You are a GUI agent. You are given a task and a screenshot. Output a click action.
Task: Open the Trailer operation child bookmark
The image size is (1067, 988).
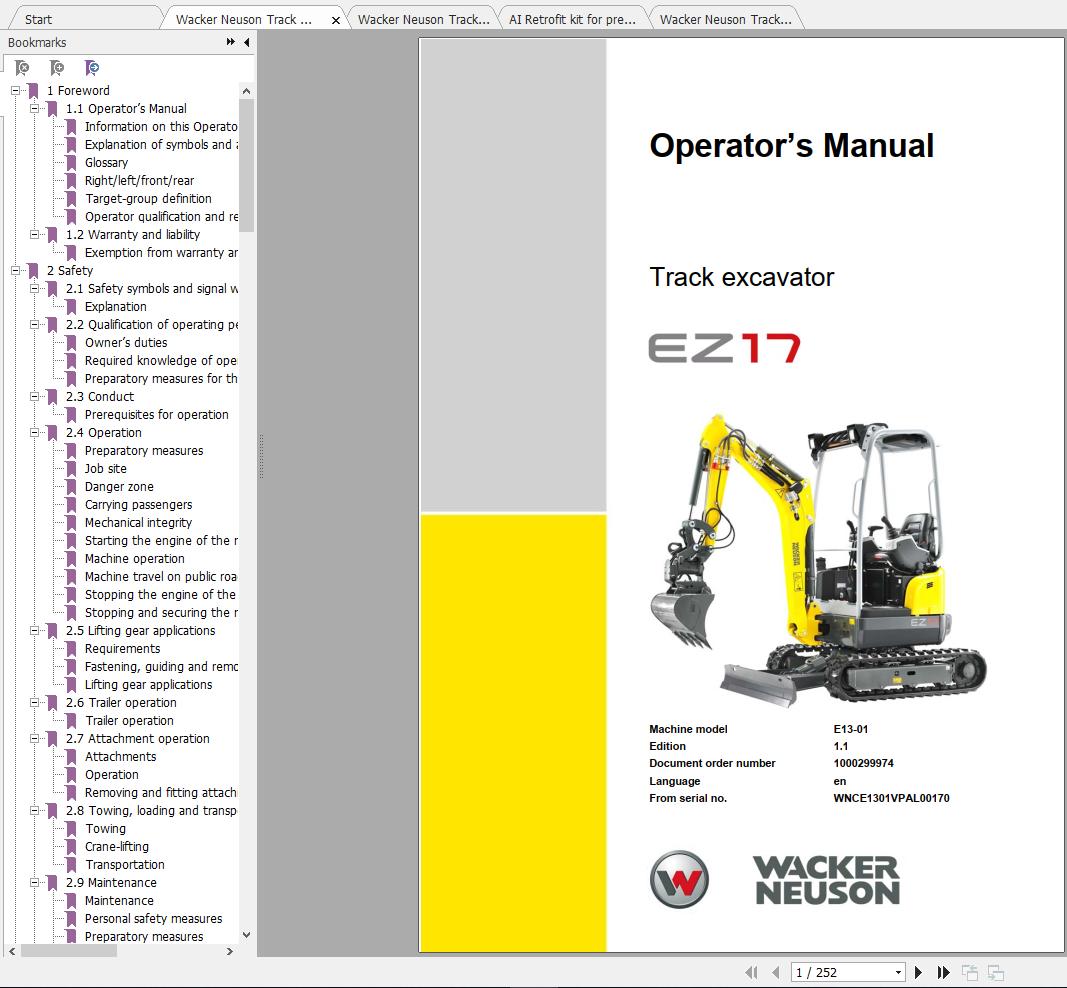point(129,721)
